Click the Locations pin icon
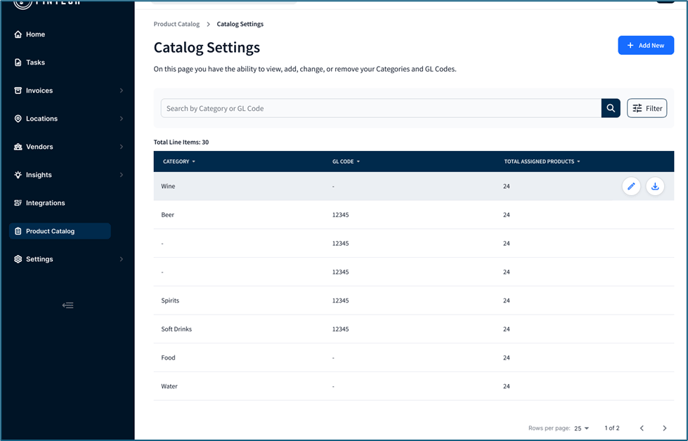This screenshot has height=441, width=688. (18, 118)
